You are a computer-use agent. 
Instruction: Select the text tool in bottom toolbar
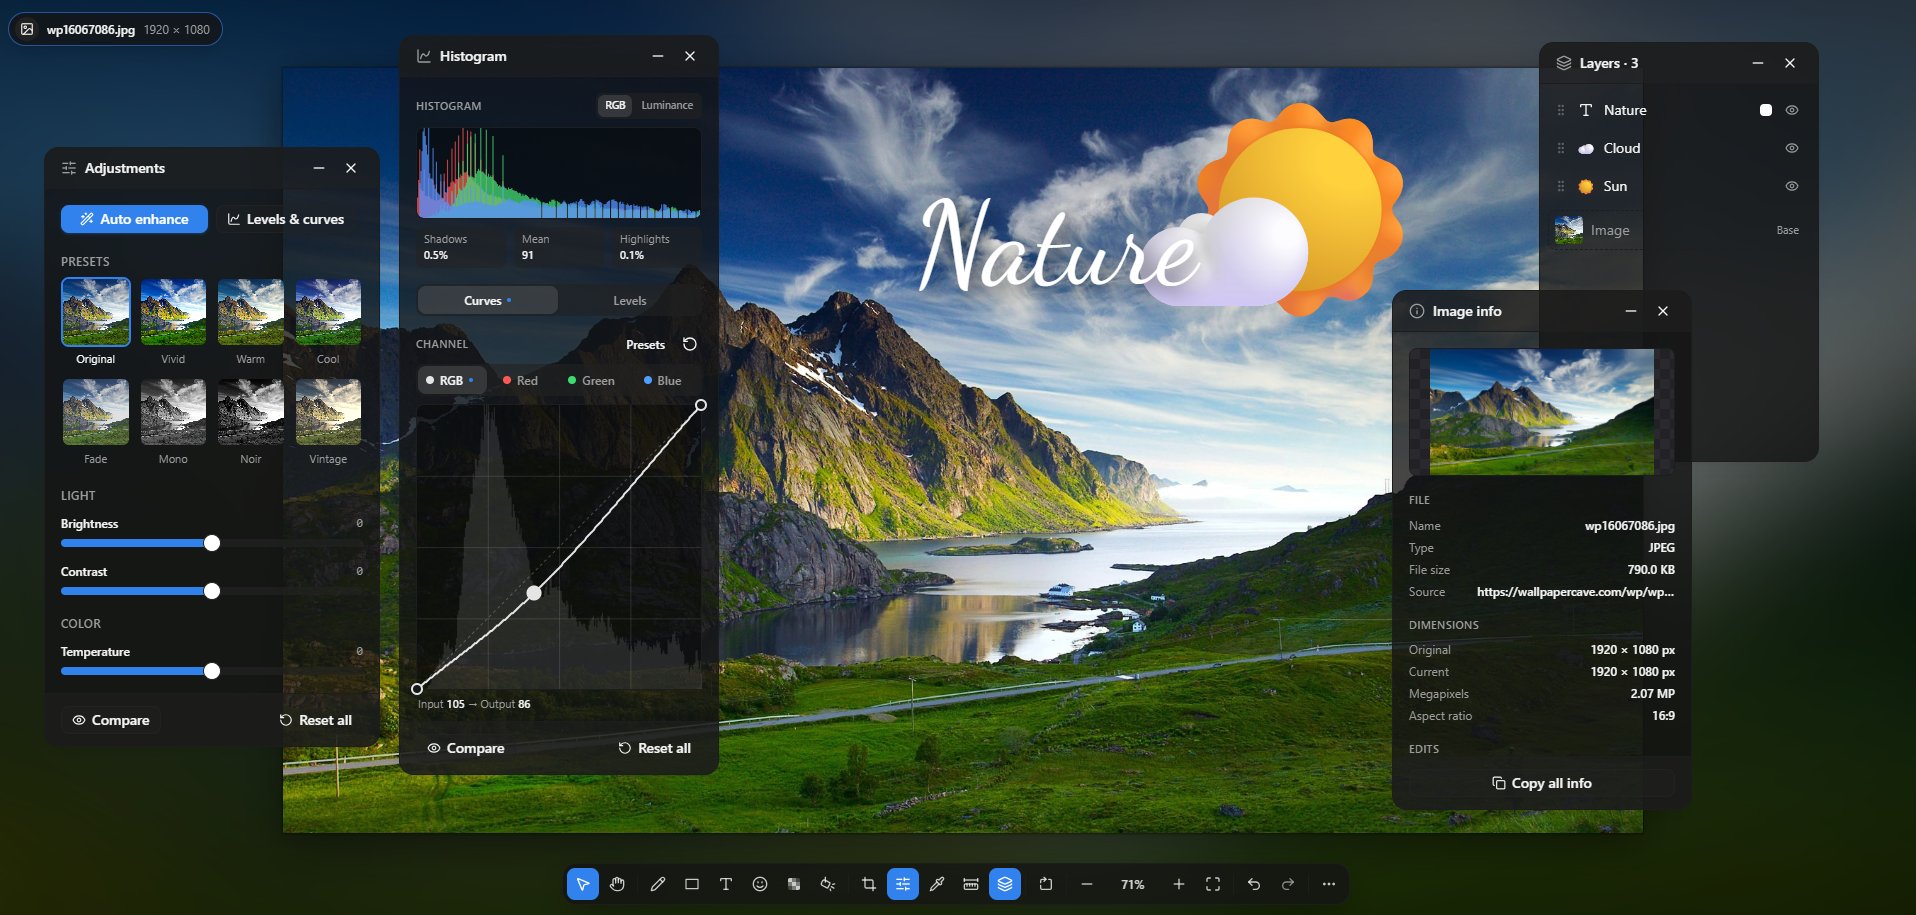click(726, 884)
